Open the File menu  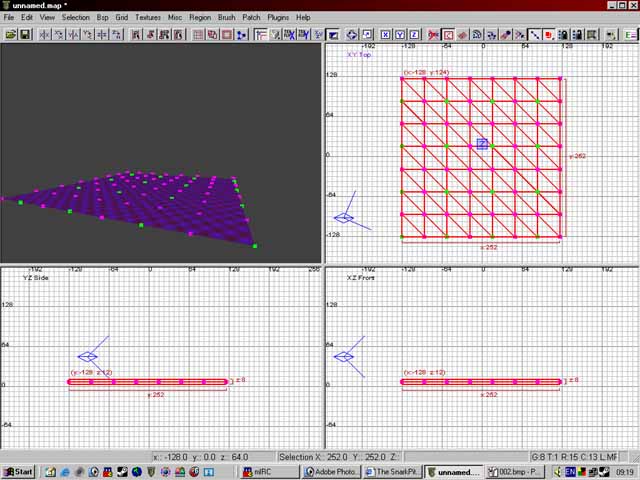coord(10,17)
